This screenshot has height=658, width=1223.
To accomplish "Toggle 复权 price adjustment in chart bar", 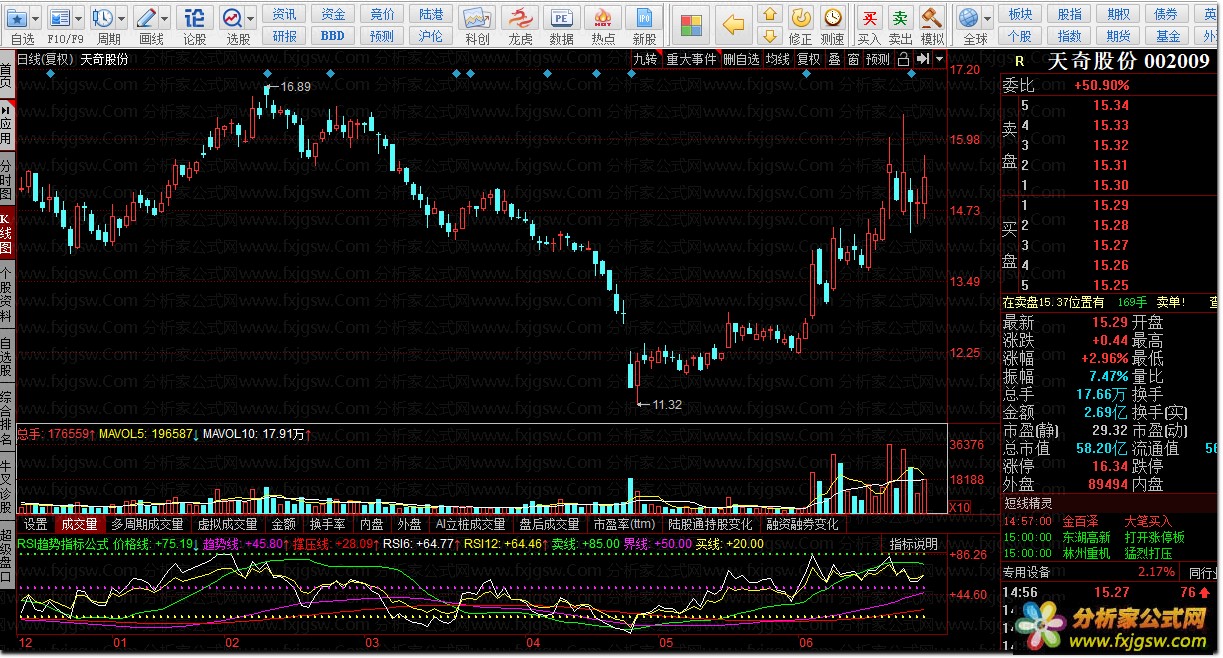I will click(x=809, y=59).
